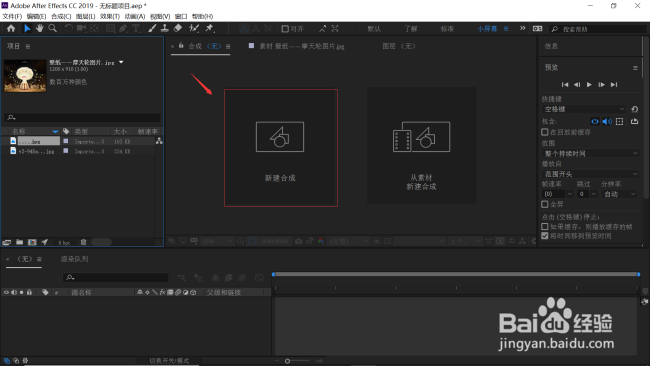
Task: Select the Clone Stamp tool
Action: click(165, 28)
